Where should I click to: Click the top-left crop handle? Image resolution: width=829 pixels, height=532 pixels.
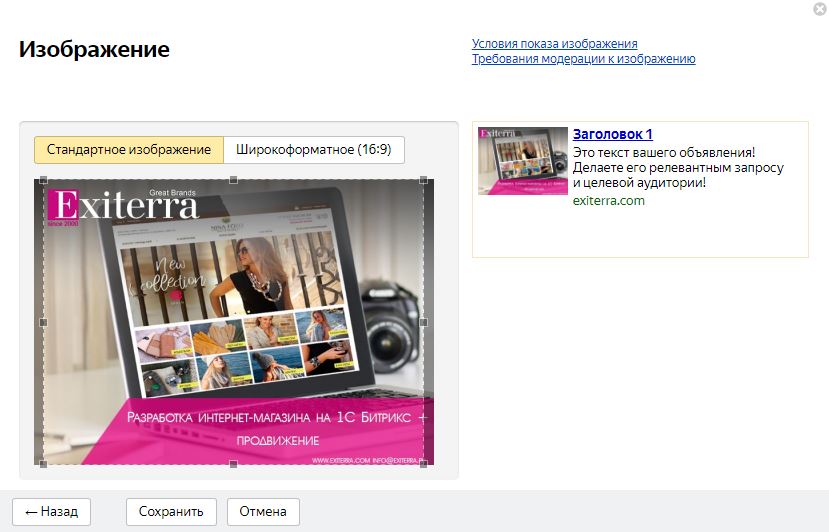(42, 181)
